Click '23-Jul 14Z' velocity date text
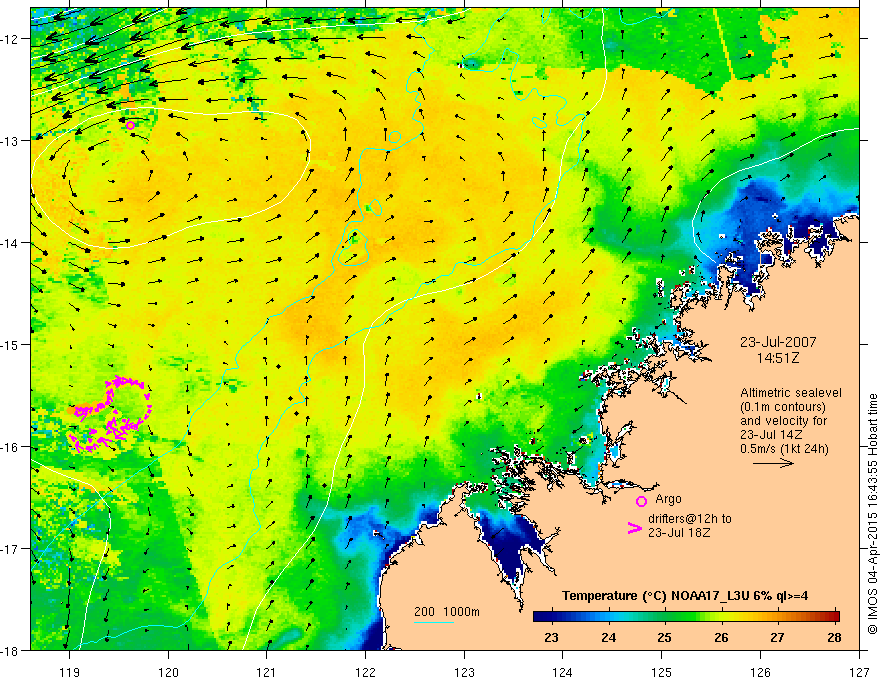880x680 pixels. click(771, 435)
